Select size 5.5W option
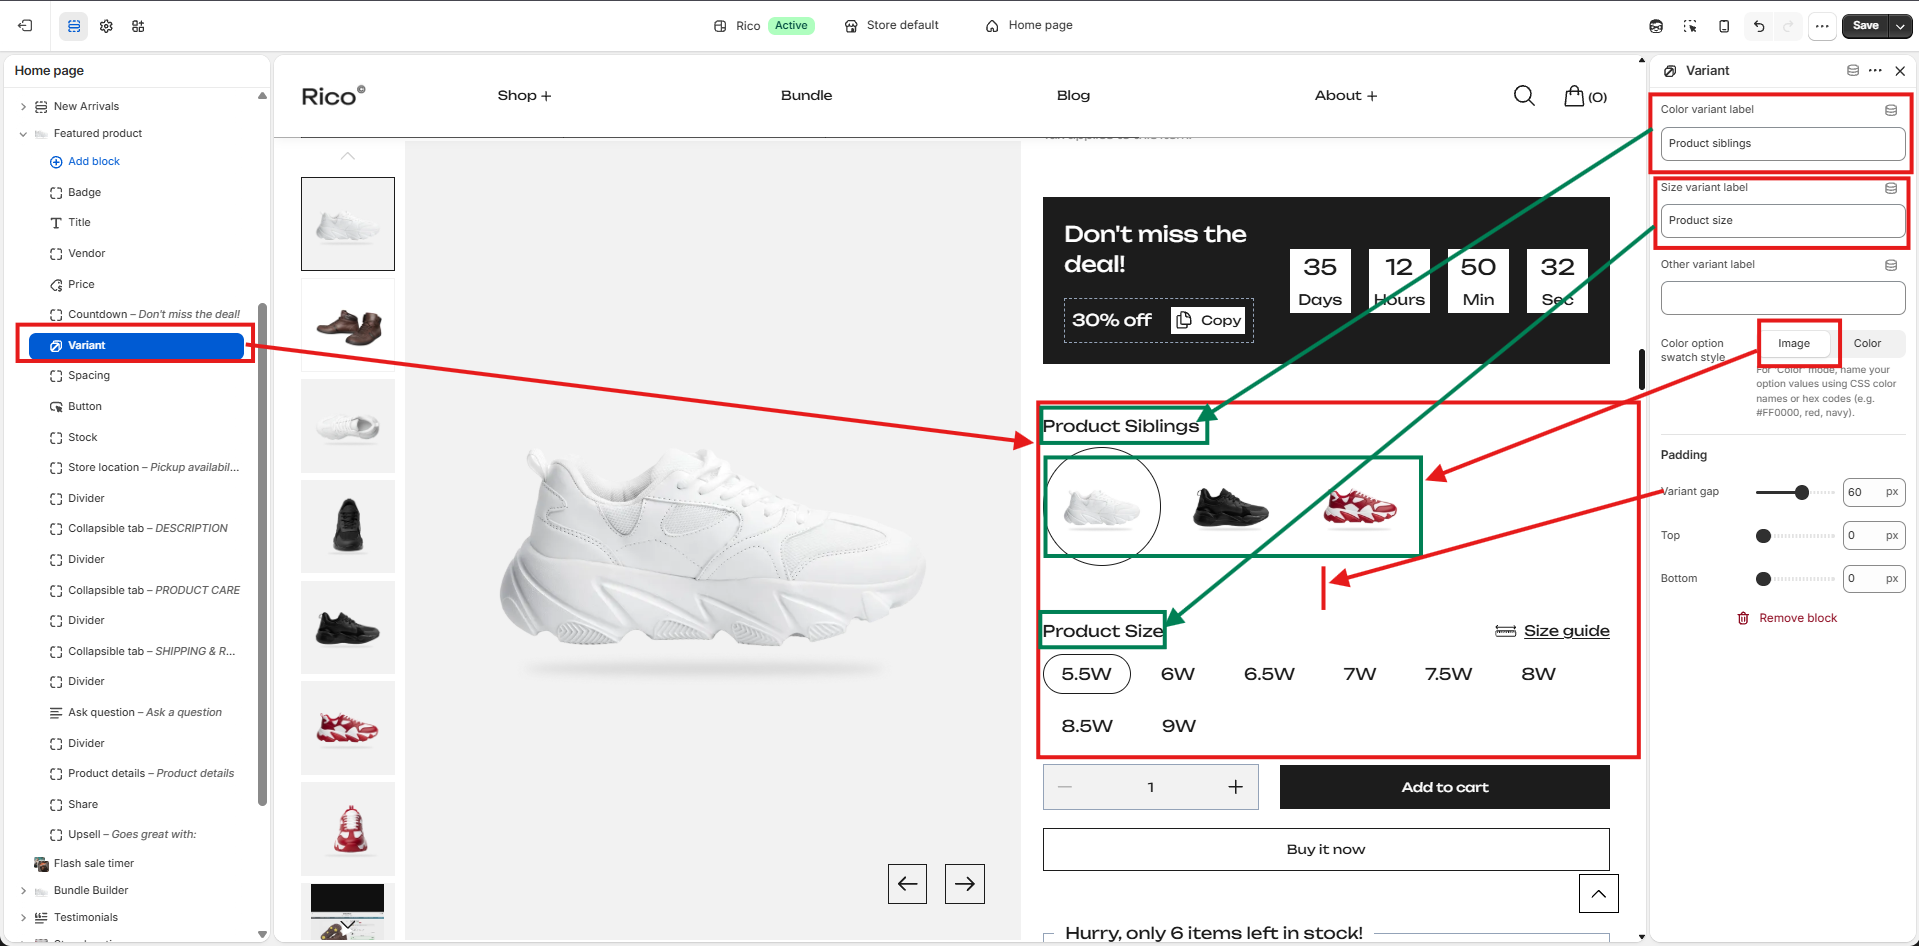Screen dimensions: 1919x946 tap(1087, 674)
